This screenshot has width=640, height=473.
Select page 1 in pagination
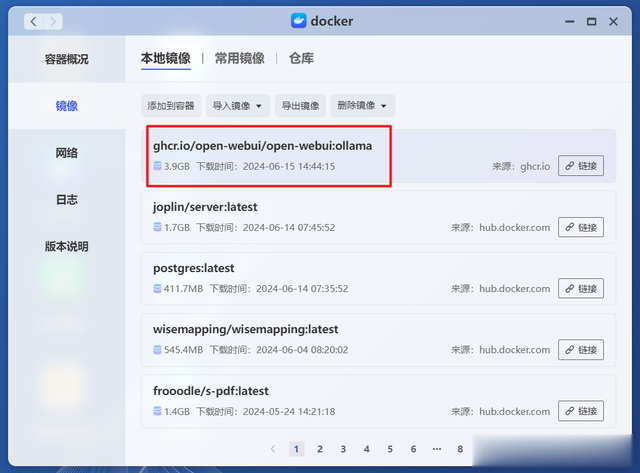[x=296, y=449]
